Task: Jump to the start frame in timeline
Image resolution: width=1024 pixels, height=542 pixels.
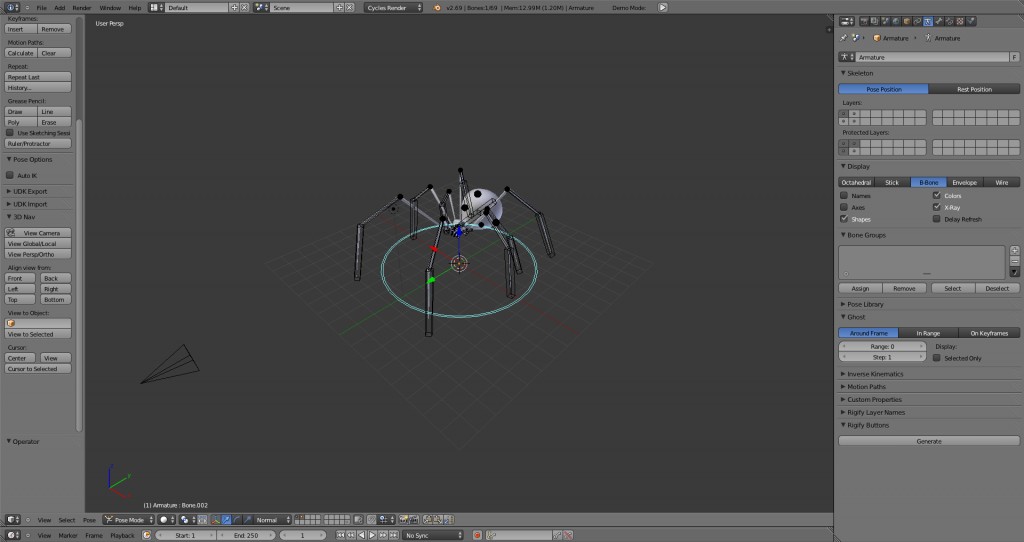Action: 340,535
